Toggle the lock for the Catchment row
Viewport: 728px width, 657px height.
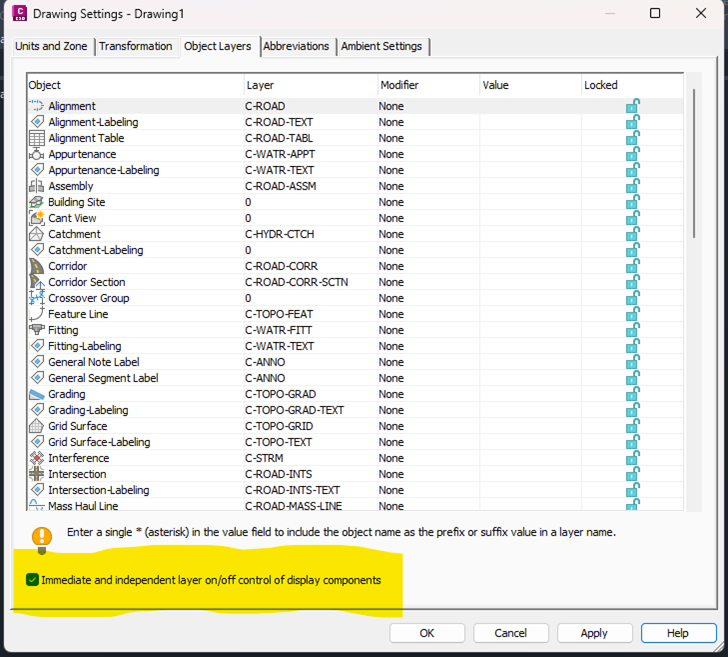click(x=632, y=234)
